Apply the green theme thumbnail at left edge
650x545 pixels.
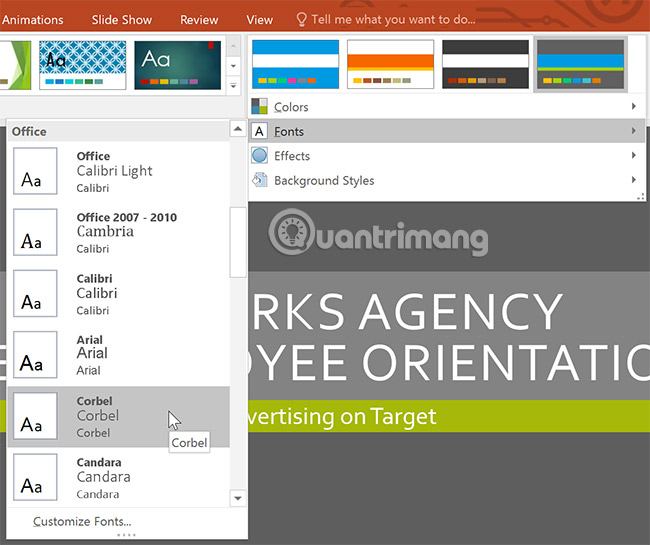pos(15,65)
